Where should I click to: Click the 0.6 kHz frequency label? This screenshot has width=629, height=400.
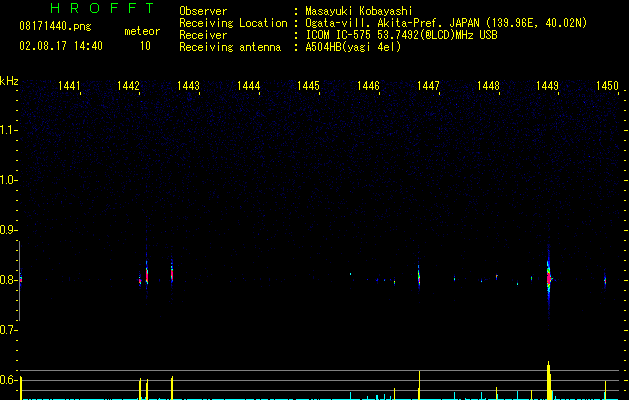(x=8, y=380)
